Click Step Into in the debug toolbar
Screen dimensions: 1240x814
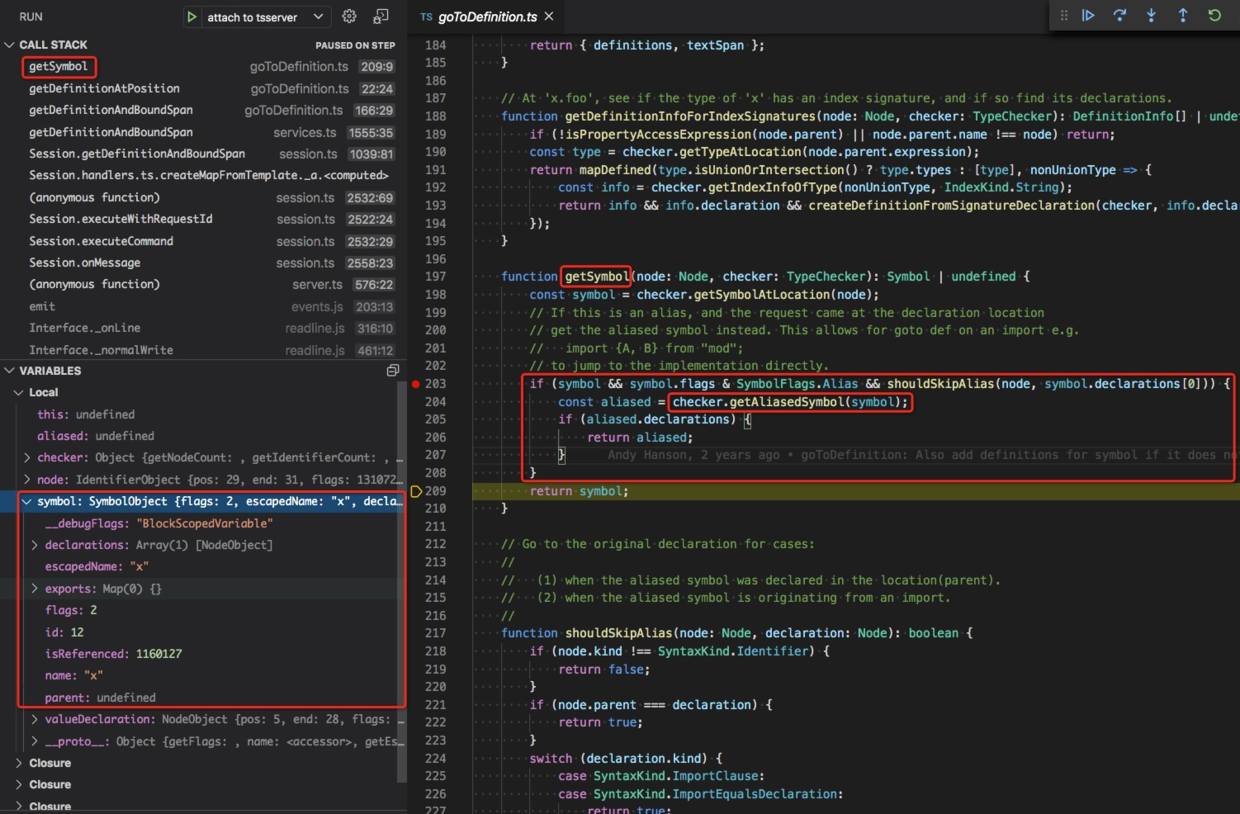(x=1151, y=15)
